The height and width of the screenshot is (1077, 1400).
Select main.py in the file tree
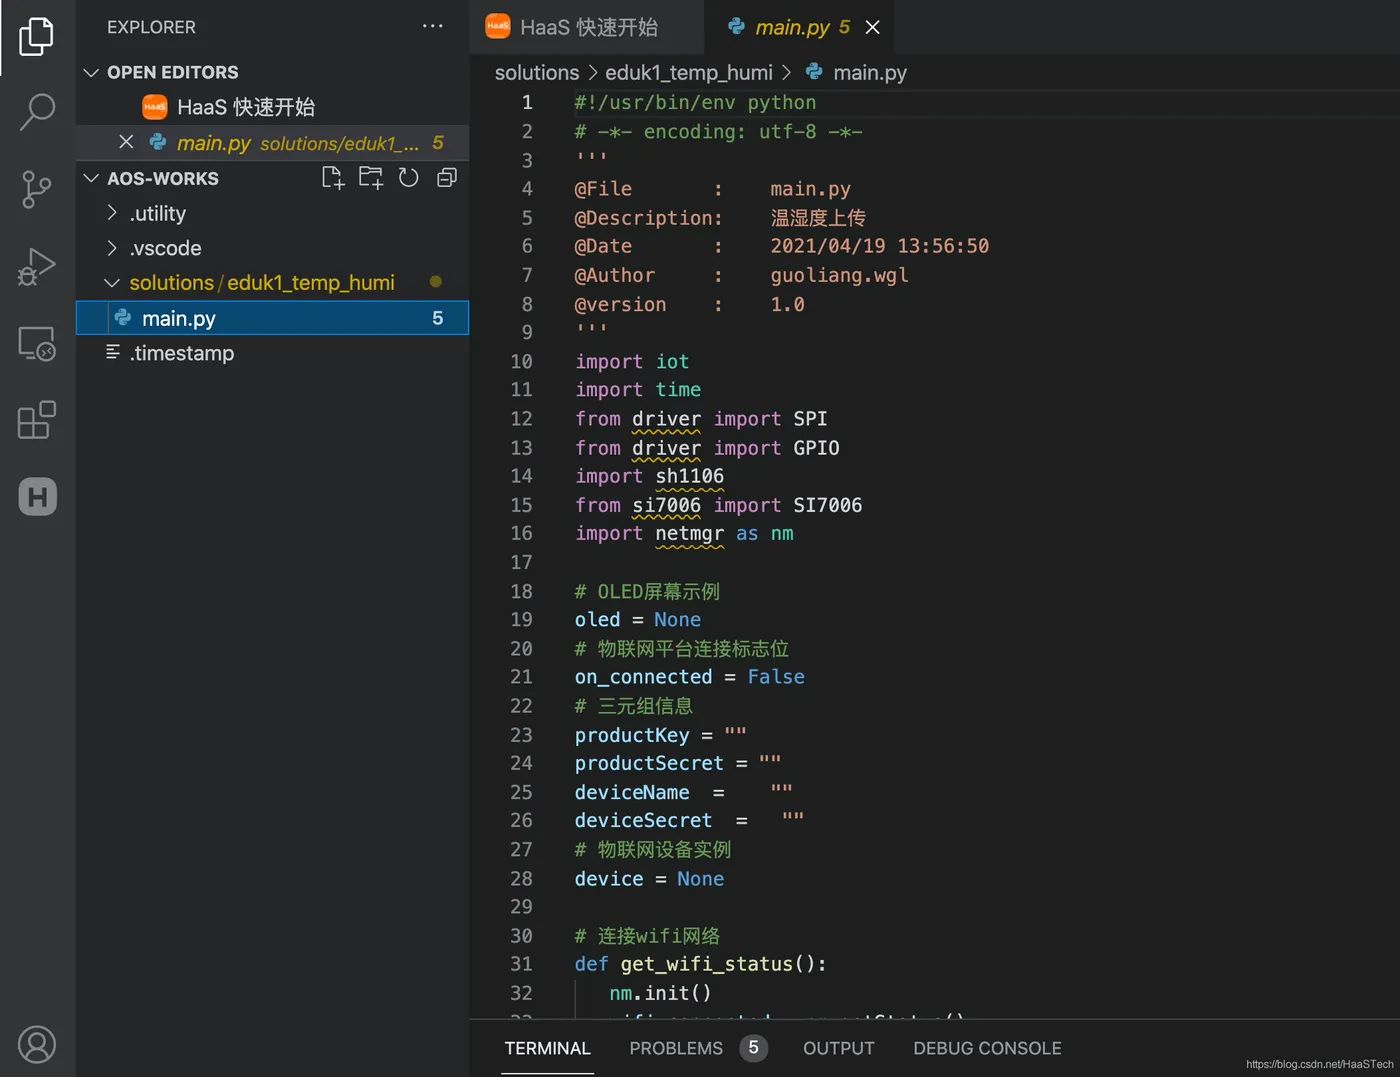(272, 318)
